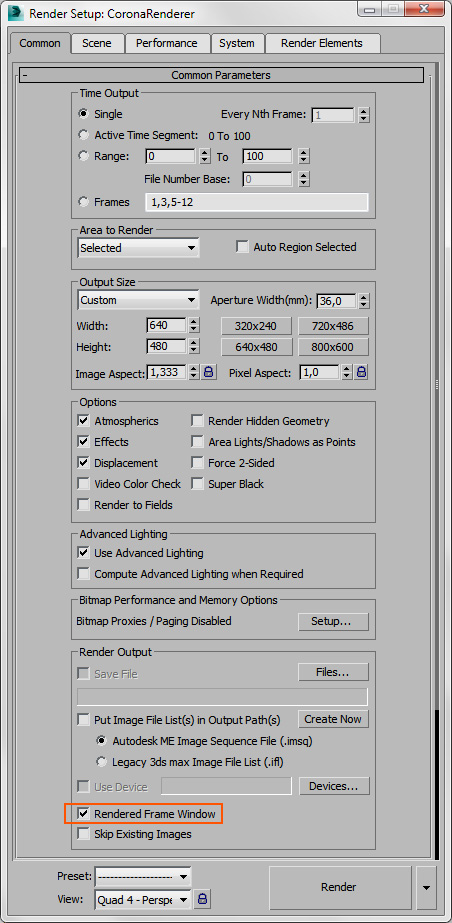
Task: Switch to Render Elements tab
Action: coord(322,43)
